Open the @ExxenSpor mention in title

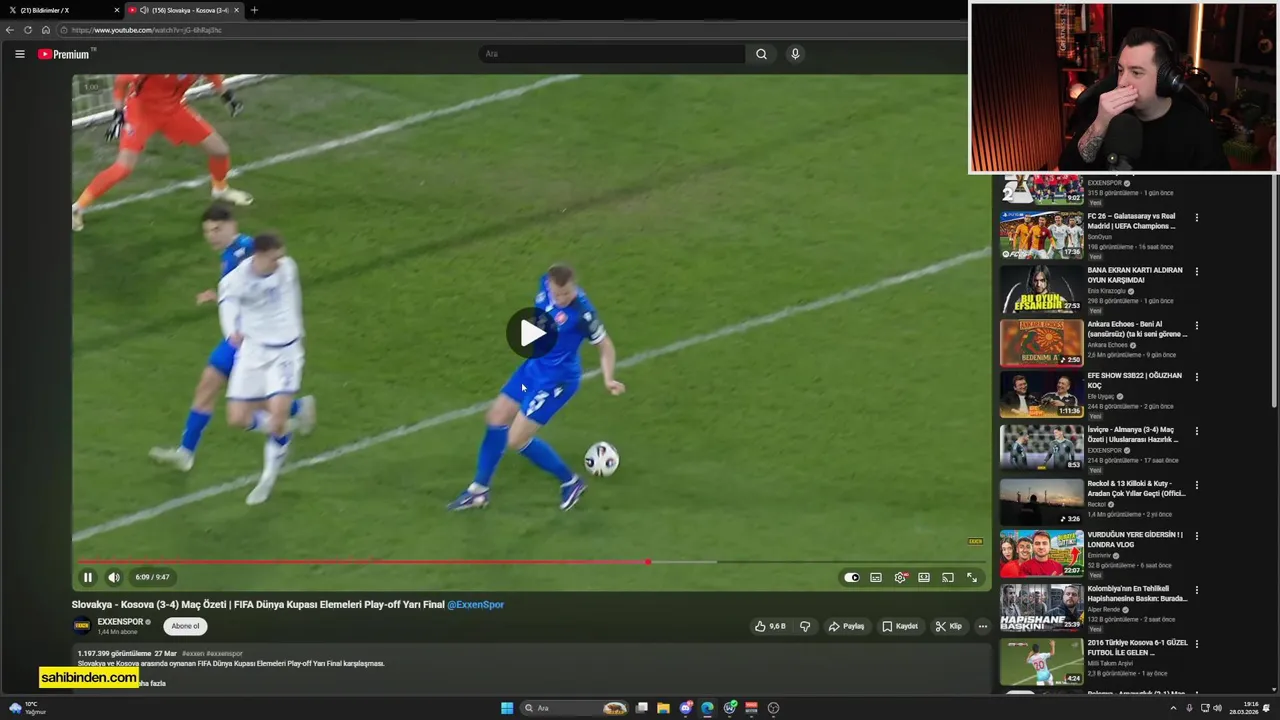pyautogui.click(x=475, y=604)
